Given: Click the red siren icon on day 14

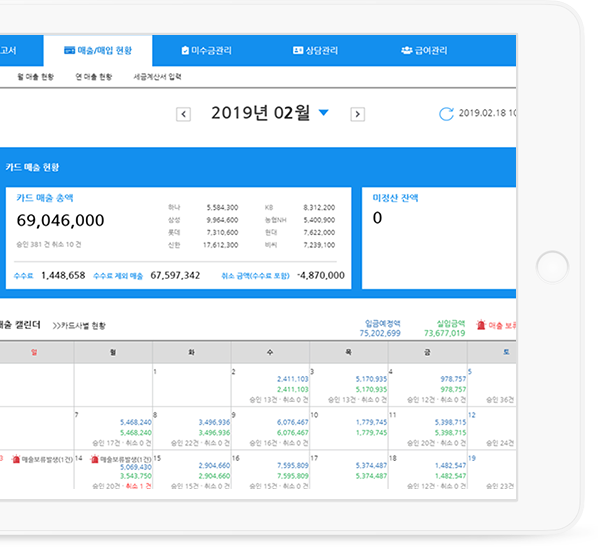Looking at the screenshot, I should (x=95, y=459).
